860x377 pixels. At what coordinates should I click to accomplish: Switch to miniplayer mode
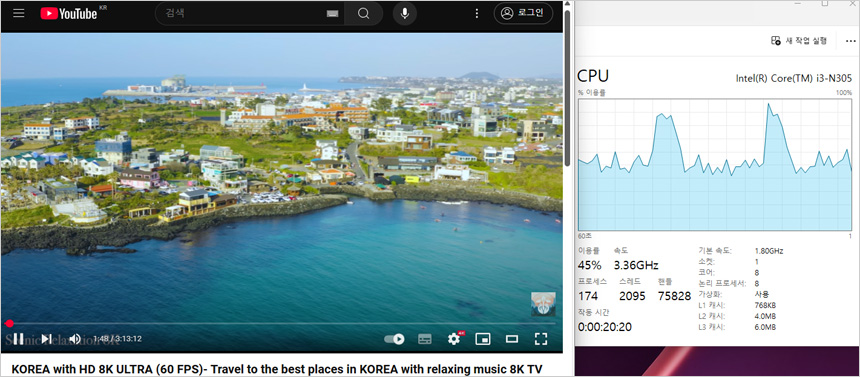tap(483, 339)
